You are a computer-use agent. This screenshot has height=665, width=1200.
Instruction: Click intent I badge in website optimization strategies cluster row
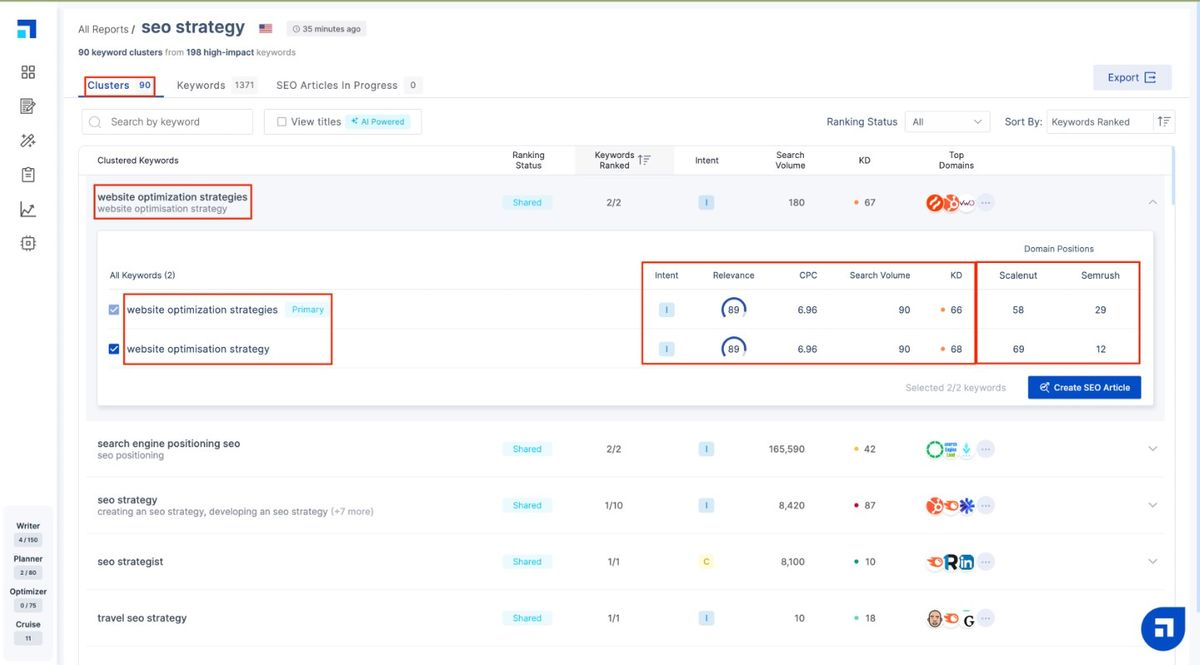(x=706, y=203)
